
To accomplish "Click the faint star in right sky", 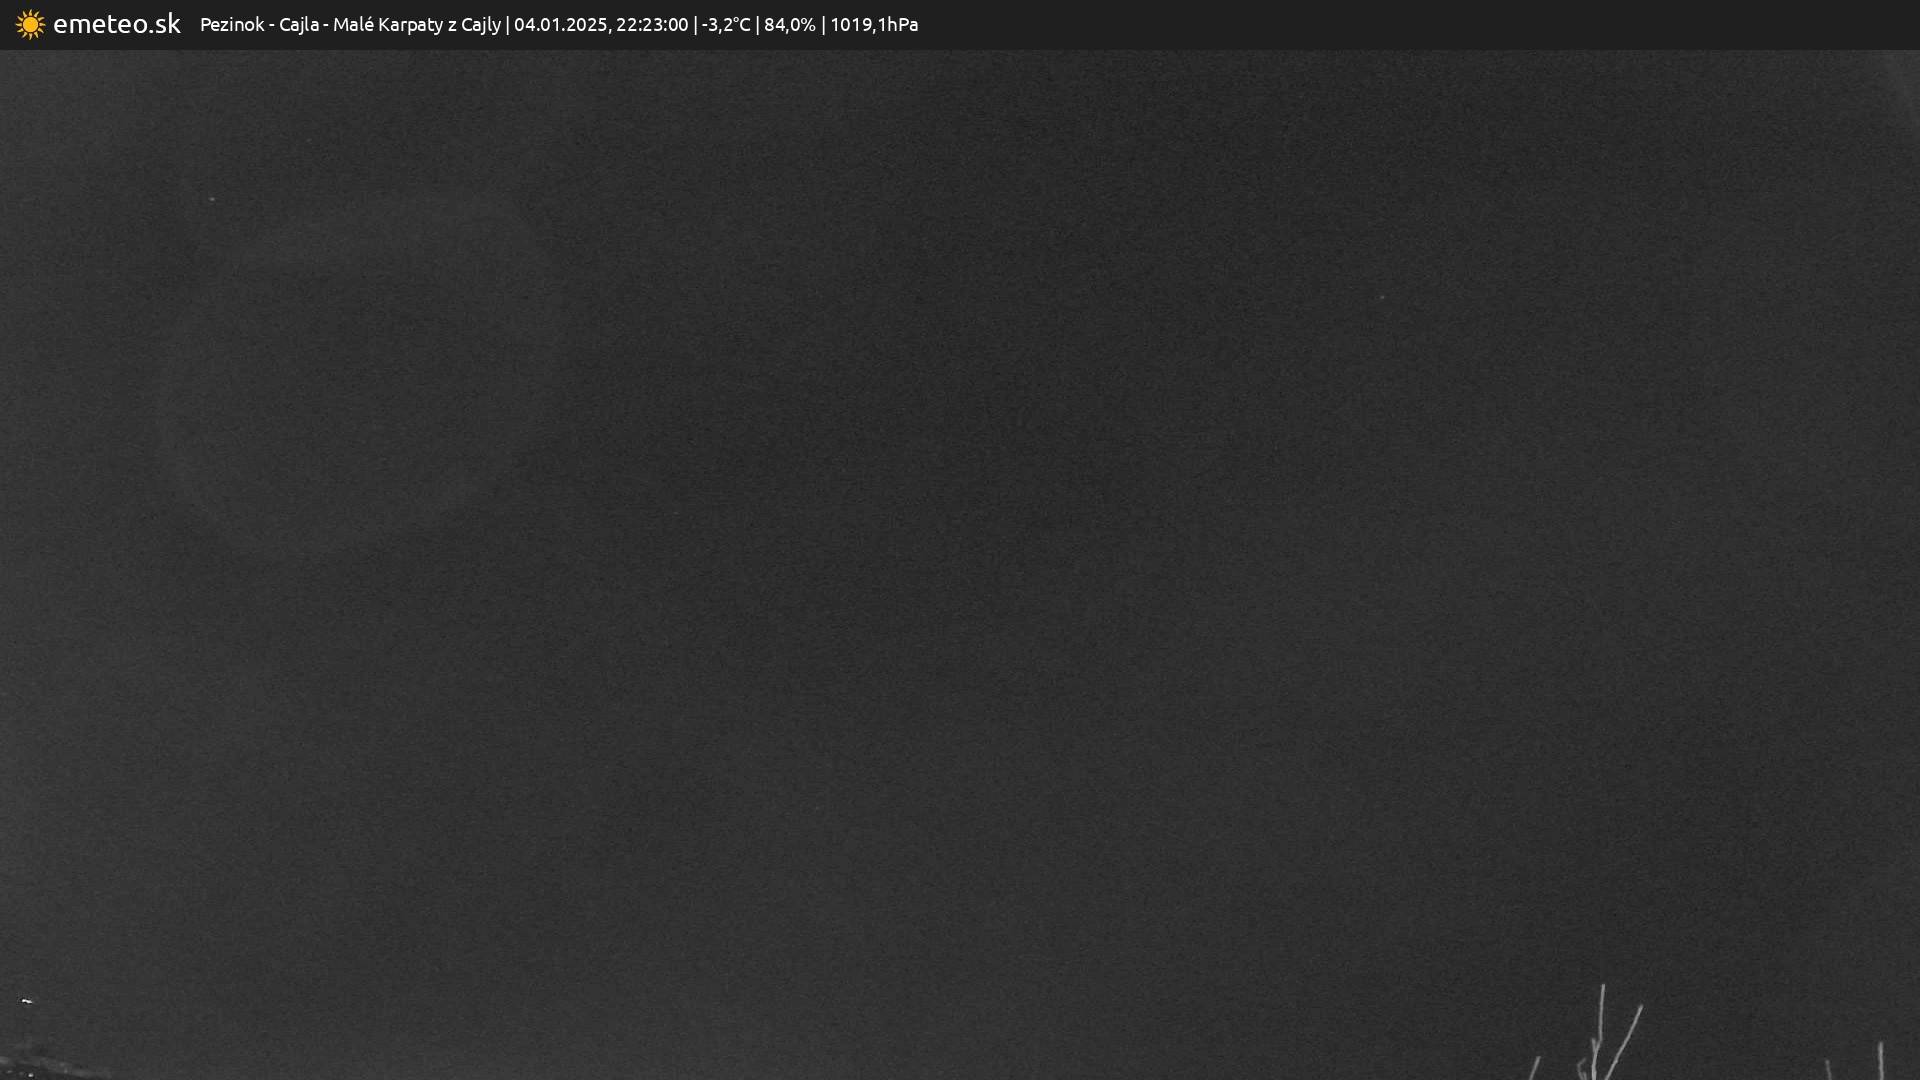I will tap(1382, 297).
